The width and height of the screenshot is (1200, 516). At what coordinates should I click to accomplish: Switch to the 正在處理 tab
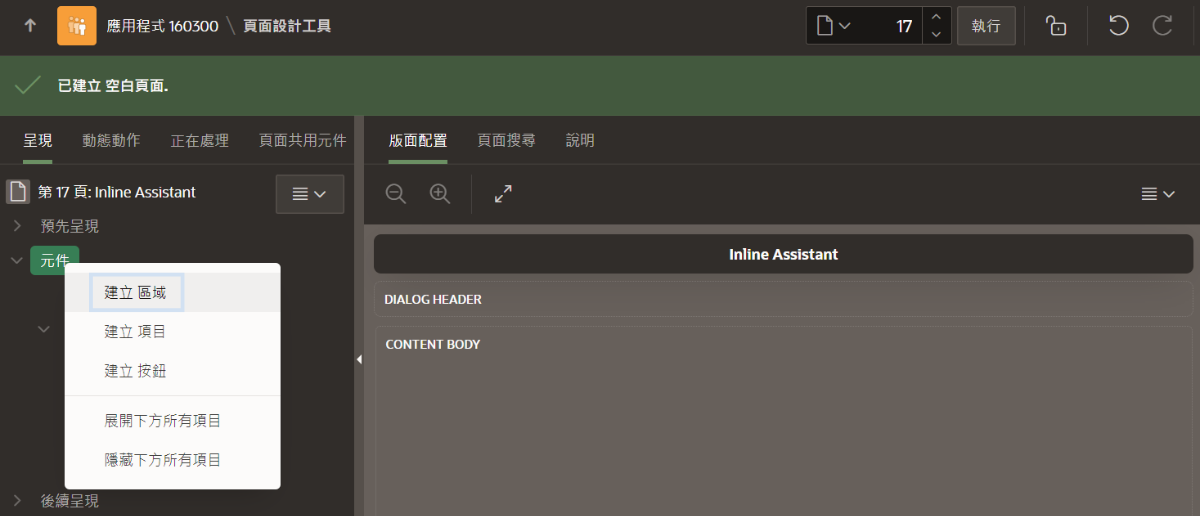coord(200,141)
